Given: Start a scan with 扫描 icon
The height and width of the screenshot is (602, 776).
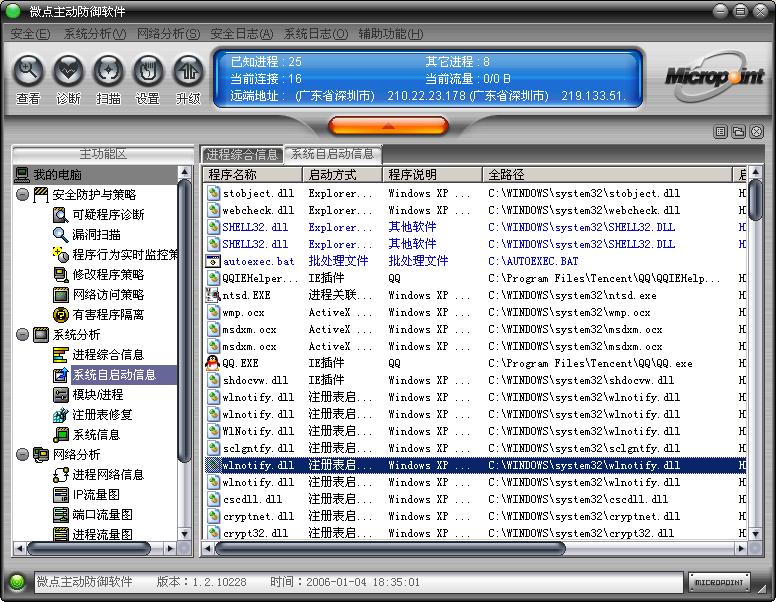Looking at the screenshot, I should coord(108,72).
